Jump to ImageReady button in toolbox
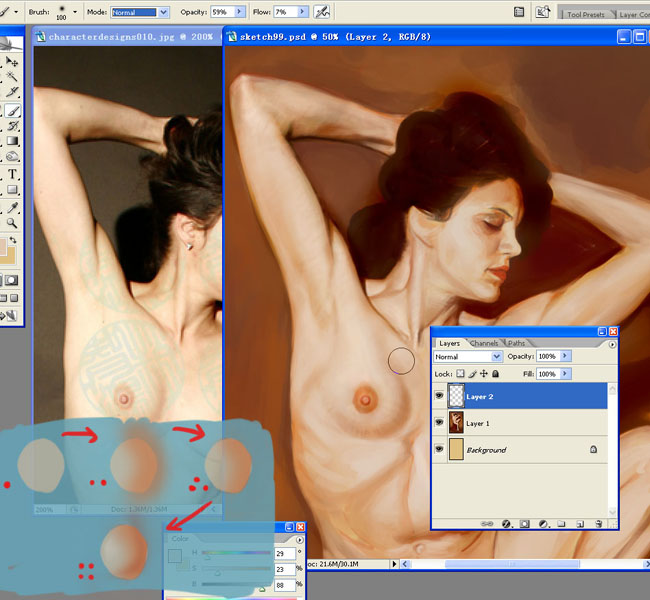The width and height of the screenshot is (650, 600). pos(10,316)
